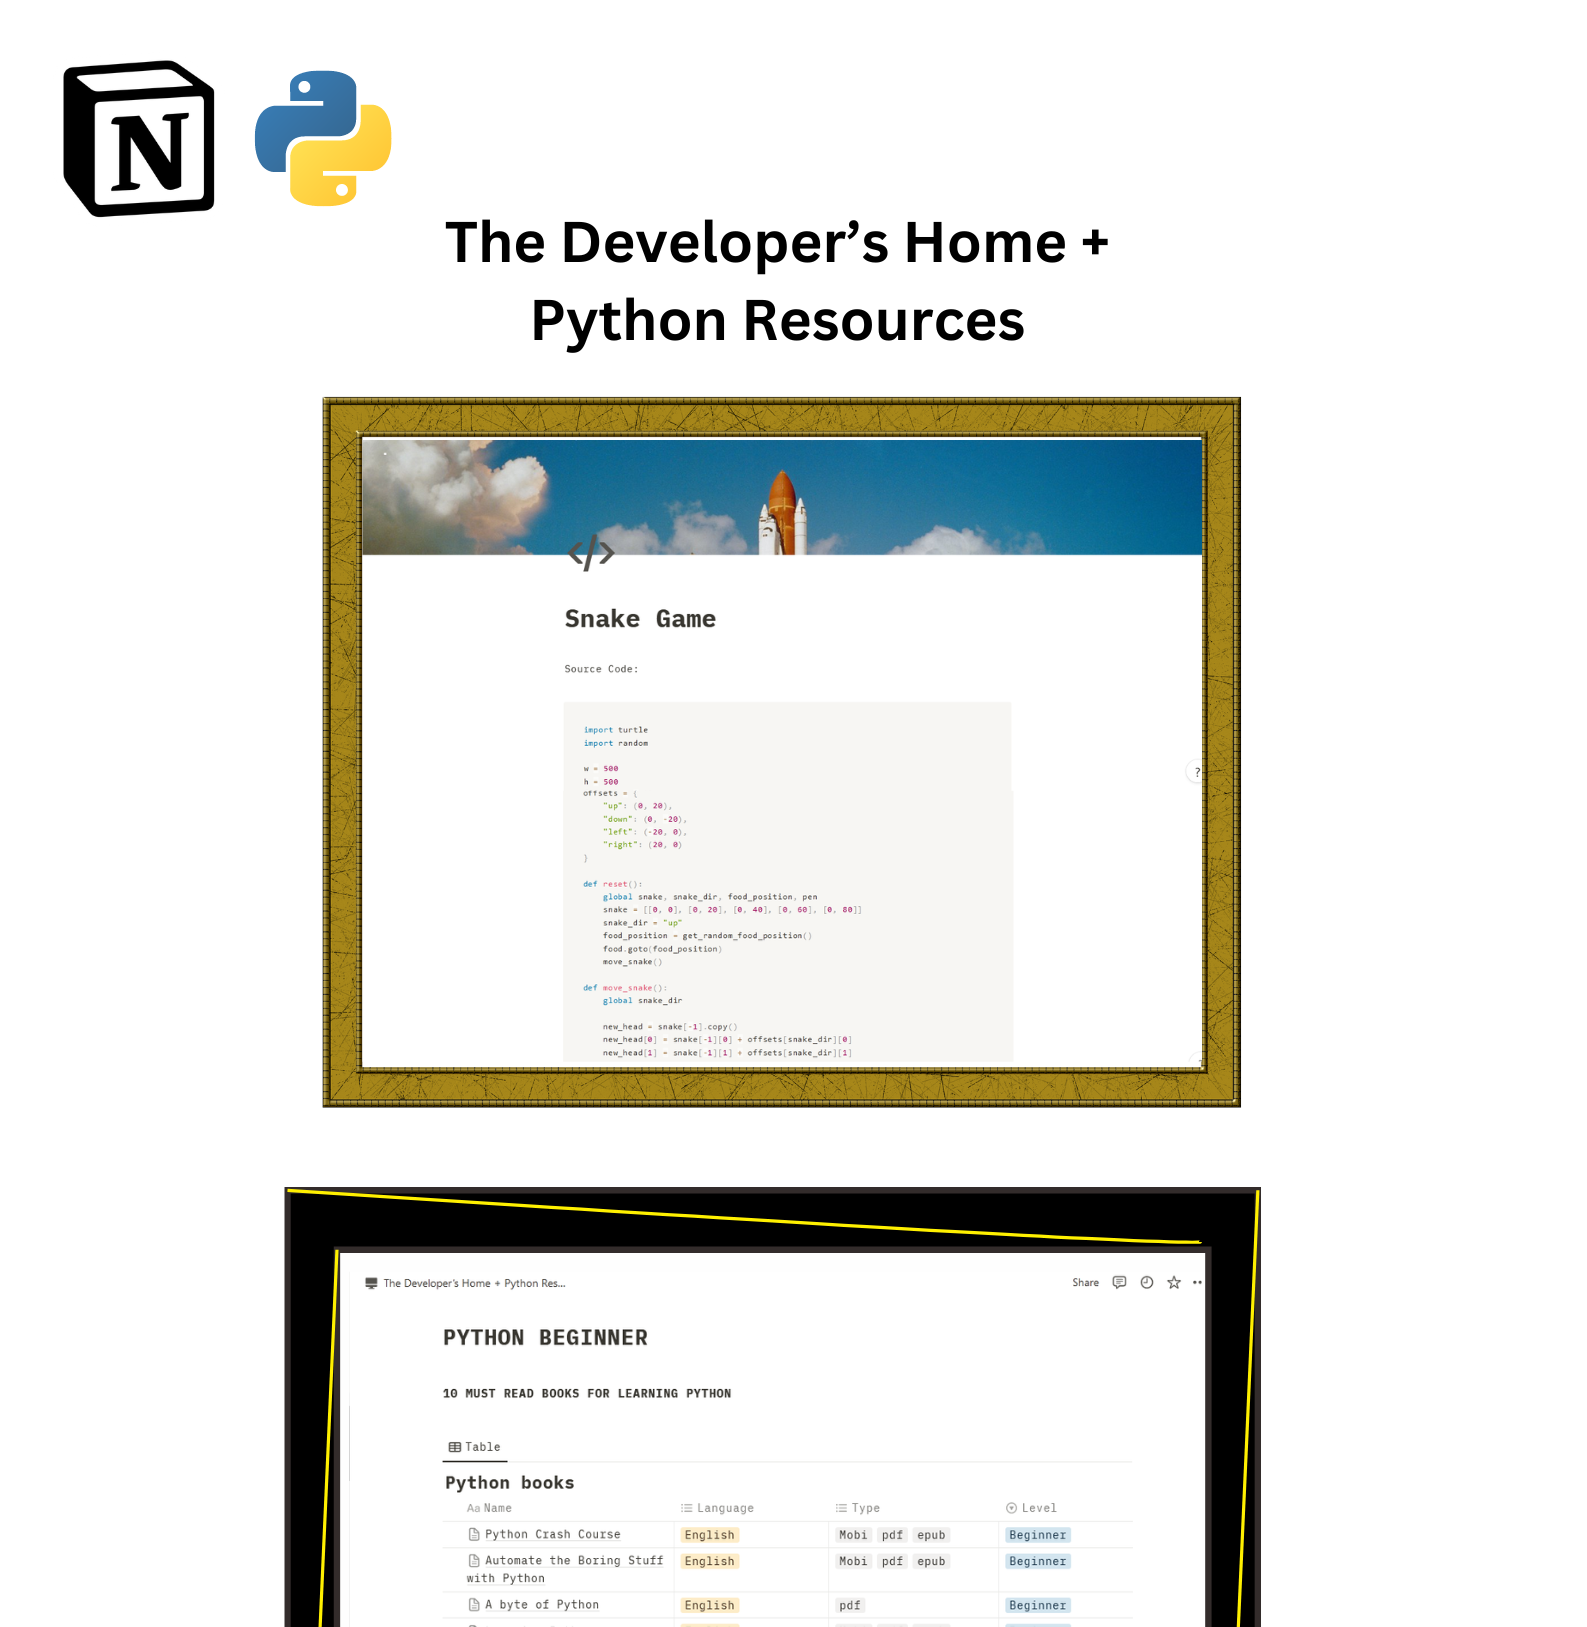
Task: Click the "import turtle" code line
Action: pos(616,730)
